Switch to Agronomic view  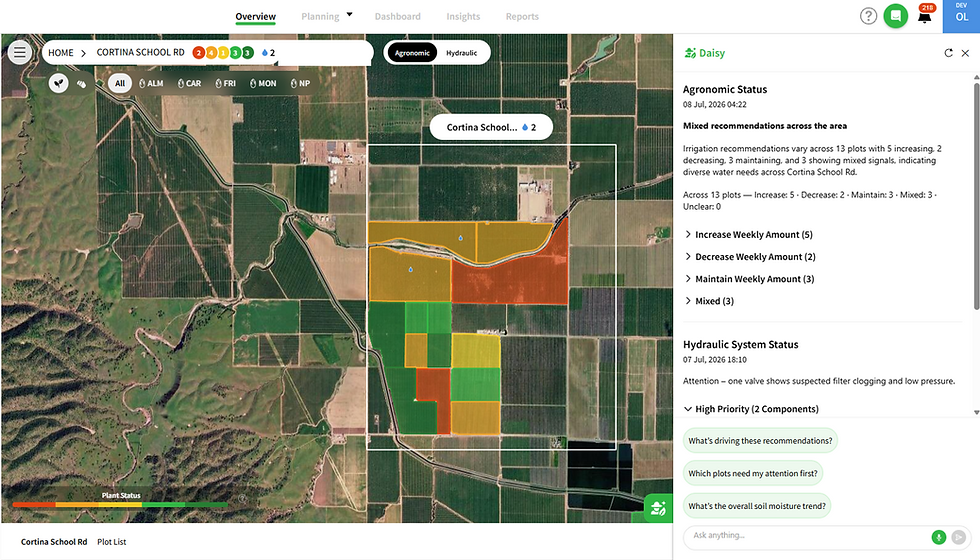pyautogui.click(x=412, y=53)
